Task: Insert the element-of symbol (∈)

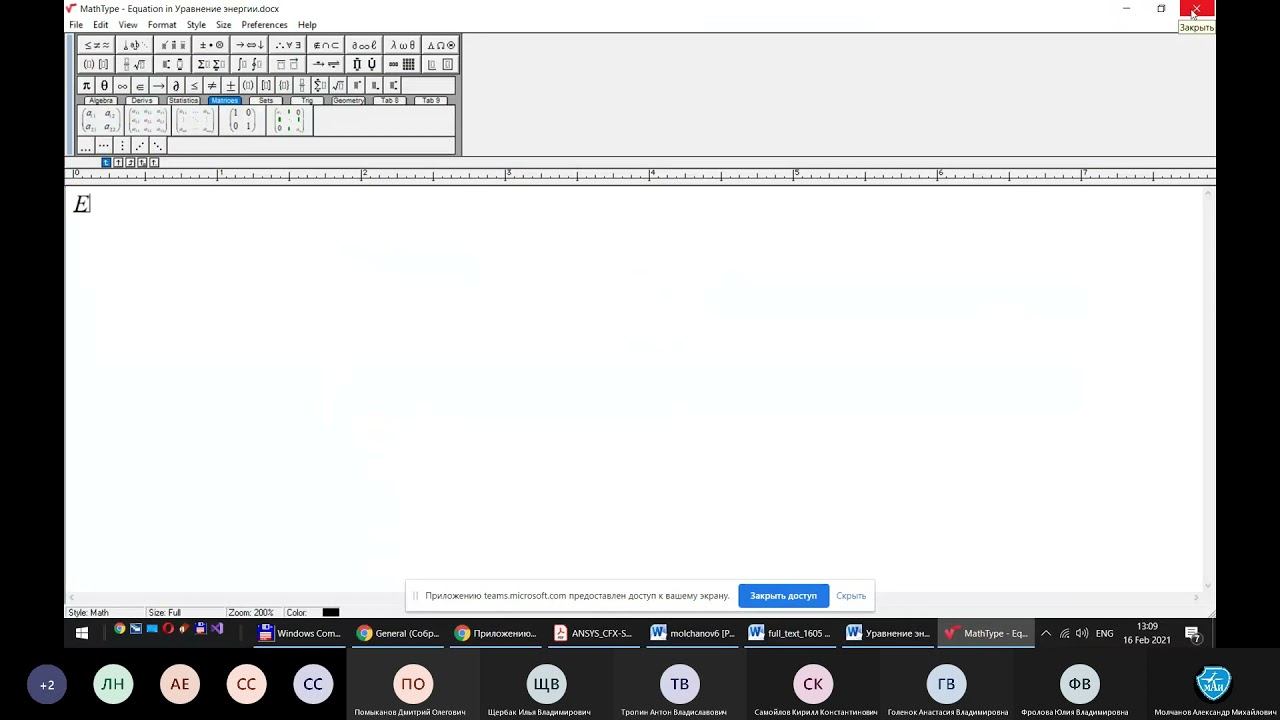Action: 140,86
